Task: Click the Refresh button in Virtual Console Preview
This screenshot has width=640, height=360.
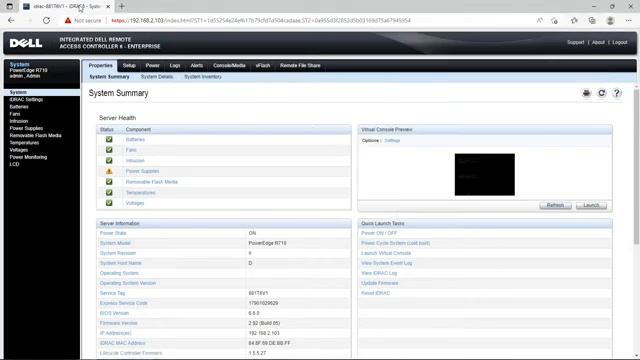Action: (555, 205)
